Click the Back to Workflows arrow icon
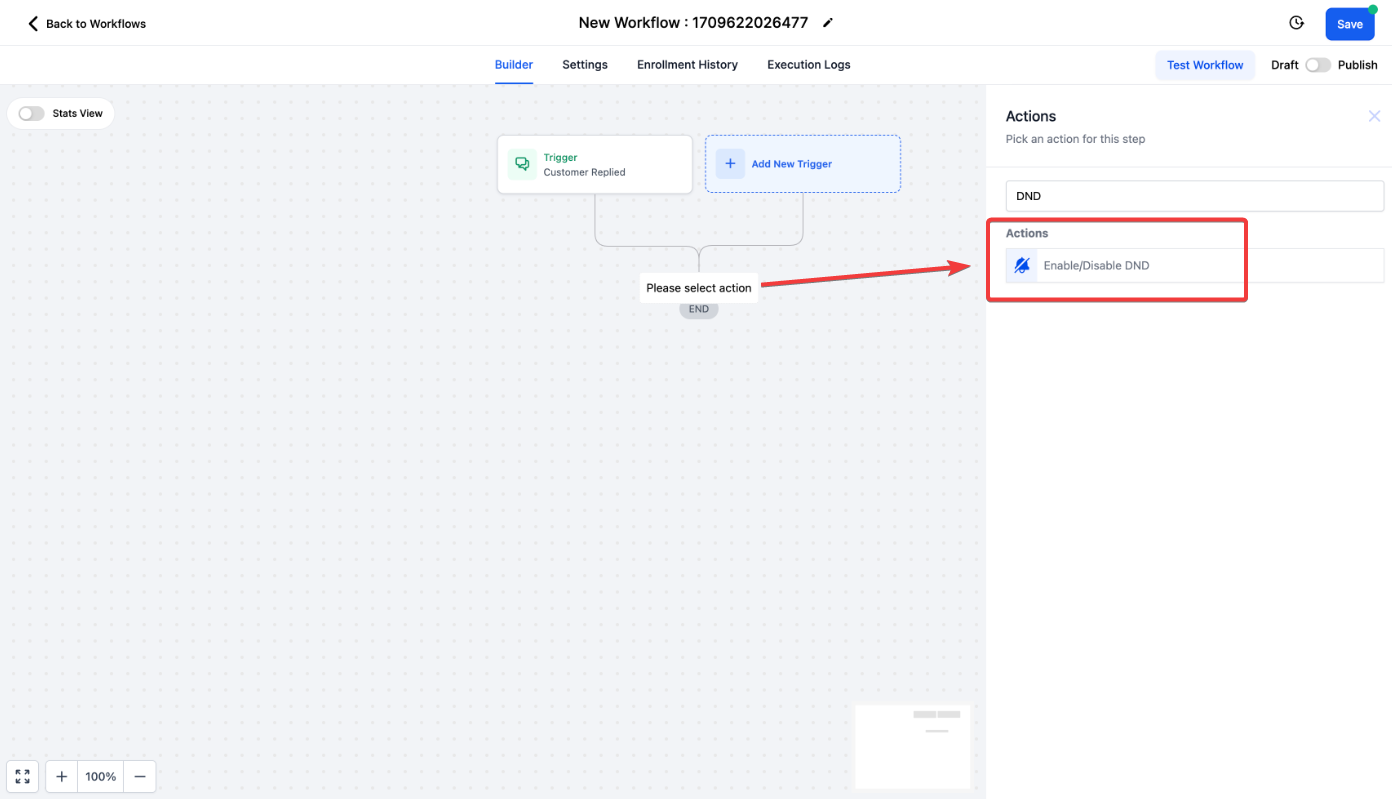1392x799 pixels. 33,23
